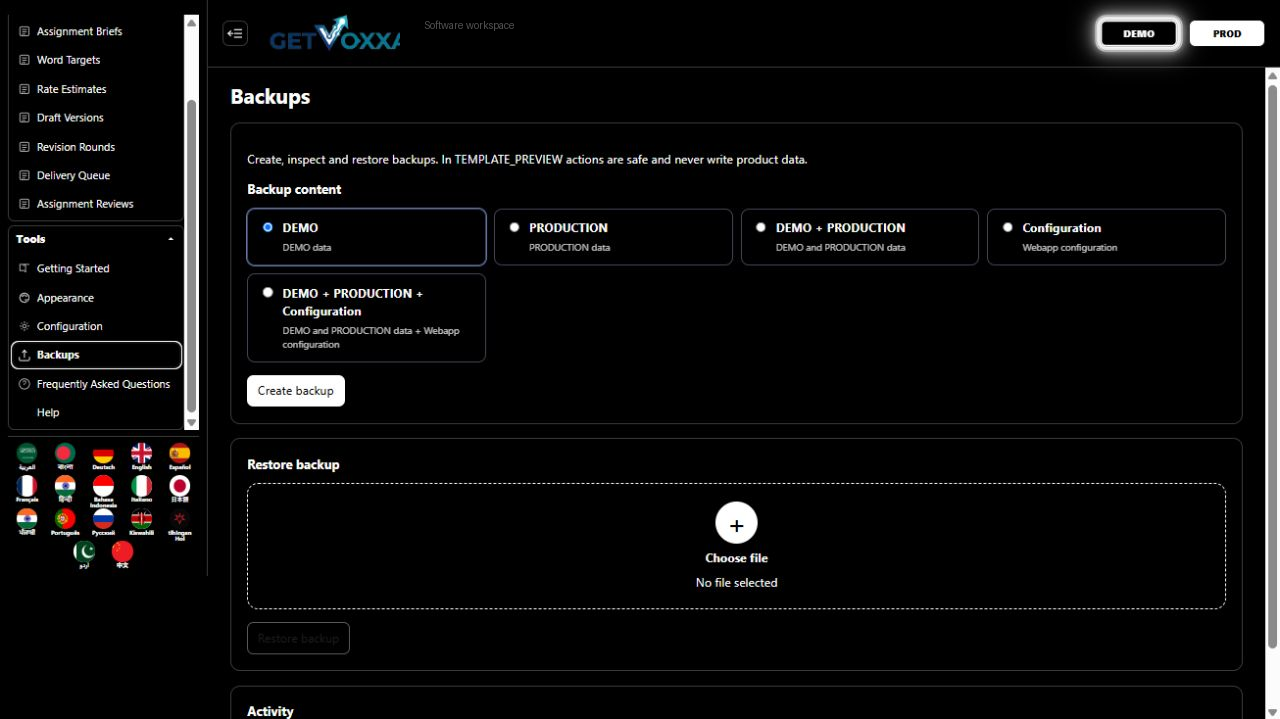Click the plus Choose file icon
The image size is (1280, 719).
(x=736, y=523)
